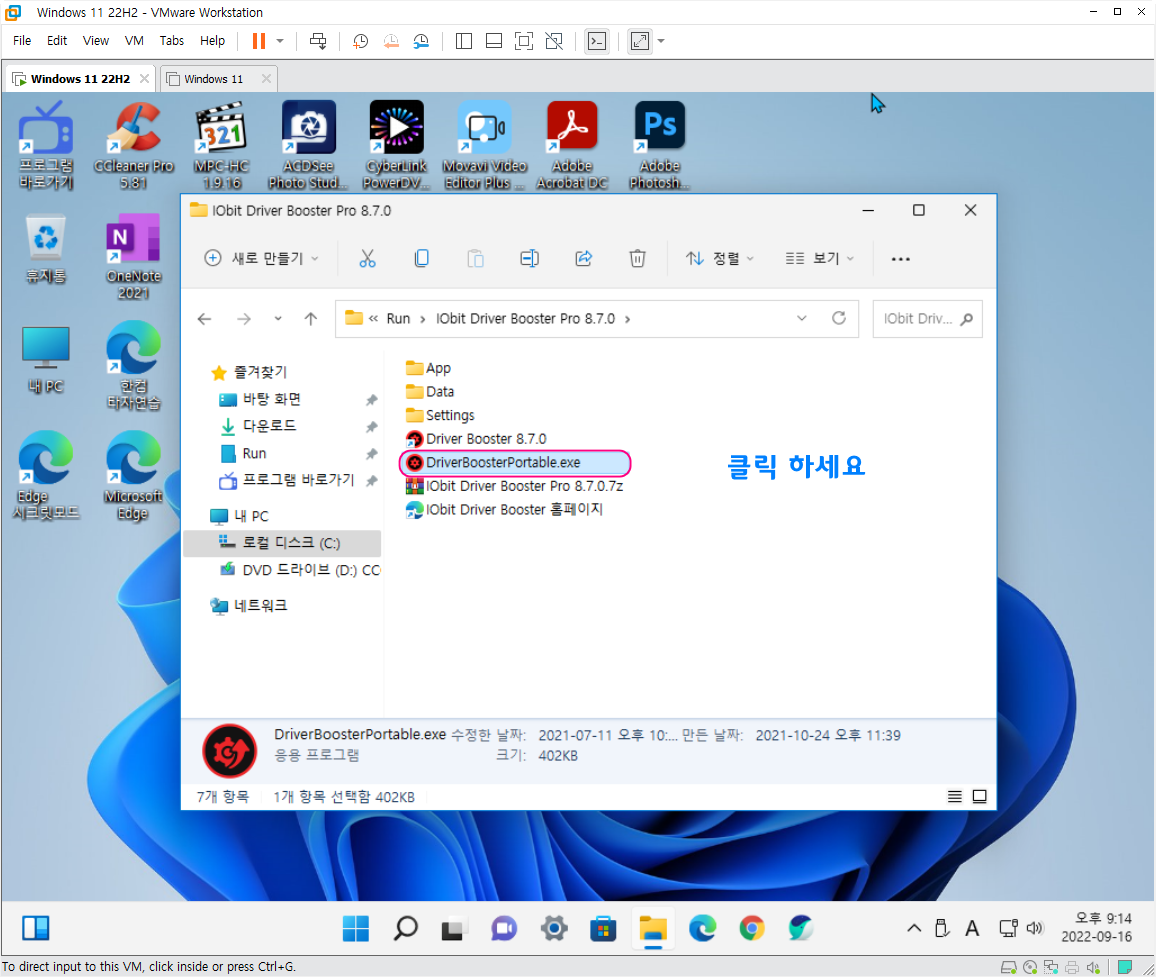Go up one folder level
The width and height of the screenshot is (1156, 977).
pos(311,319)
